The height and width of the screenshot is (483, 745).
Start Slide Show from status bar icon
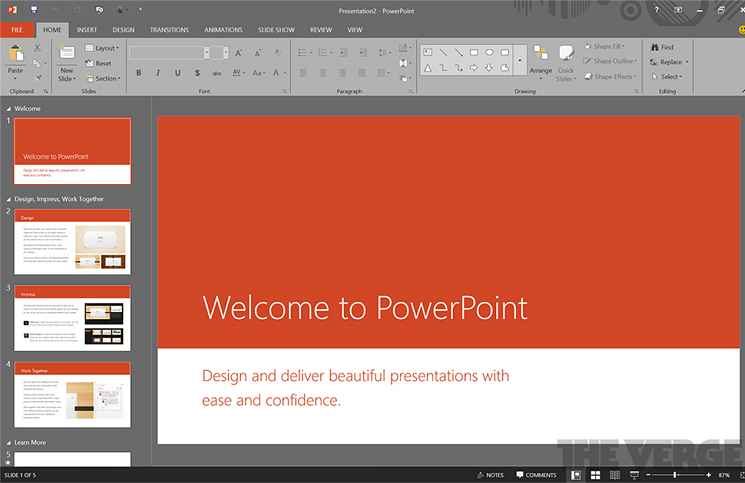coord(635,474)
